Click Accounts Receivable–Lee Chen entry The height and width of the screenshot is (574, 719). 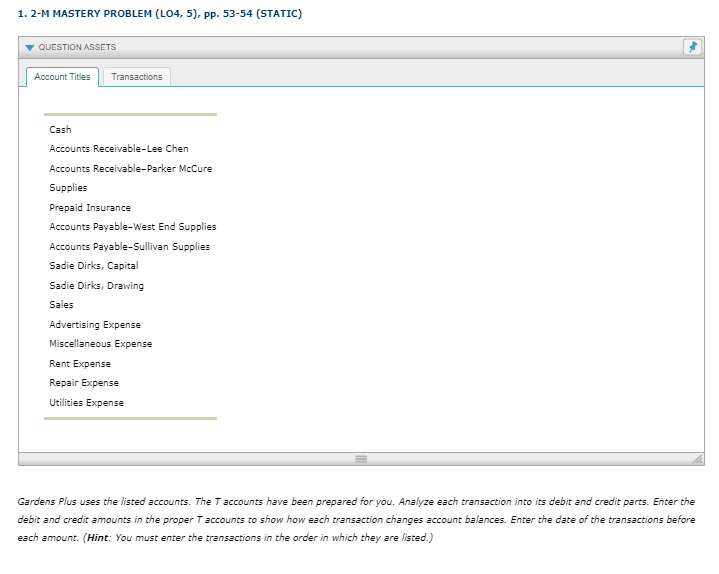[x=119, y=149]
